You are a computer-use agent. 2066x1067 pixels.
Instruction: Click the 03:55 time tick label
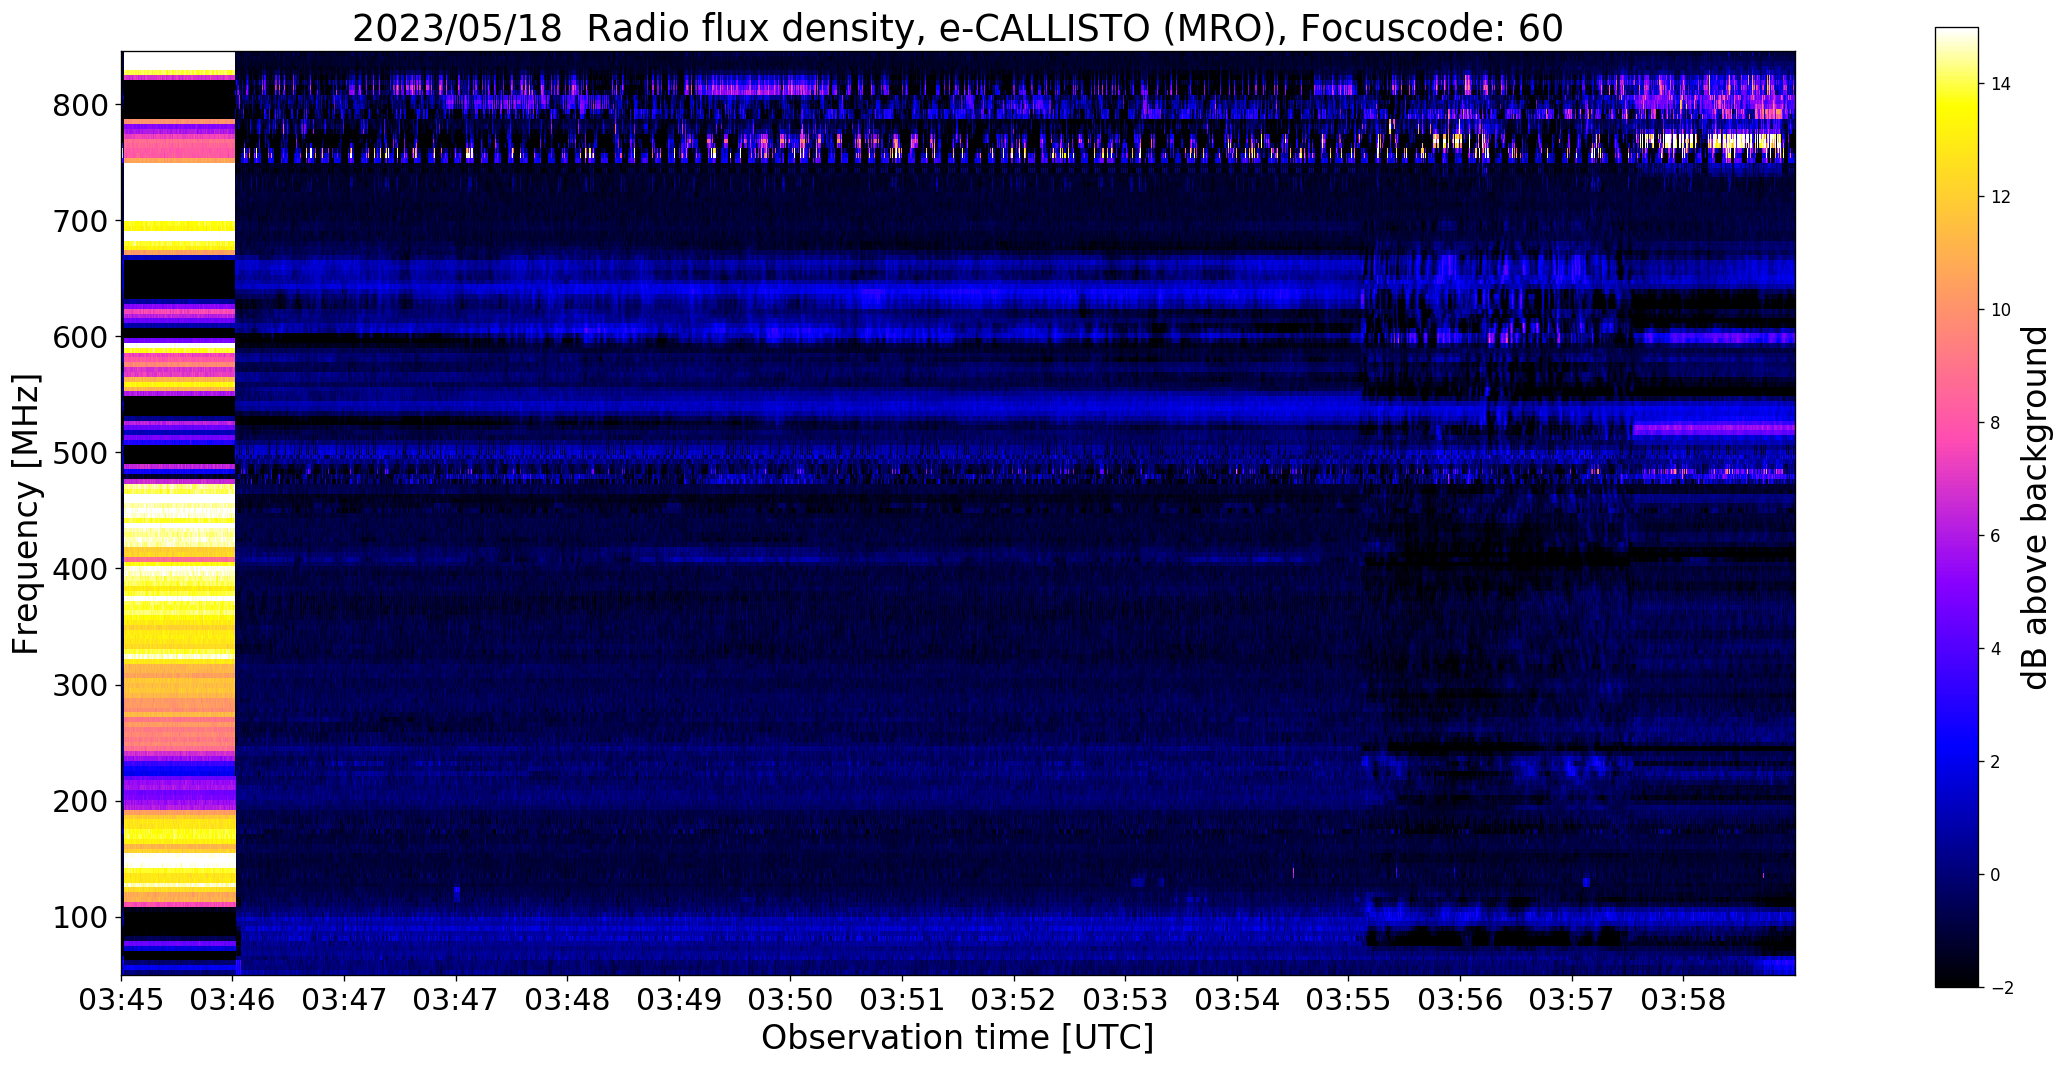pyautogui.click(x=1349, y=1000)
